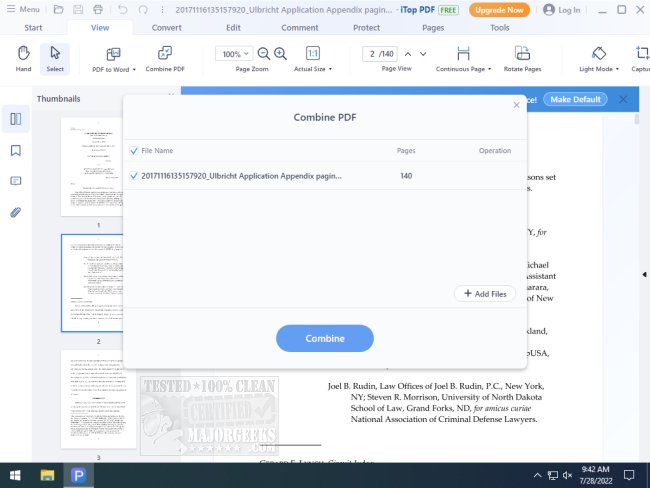This screenshot has height=488, width=650.
Task: Click the Light Mode icon
Action: 599,53
